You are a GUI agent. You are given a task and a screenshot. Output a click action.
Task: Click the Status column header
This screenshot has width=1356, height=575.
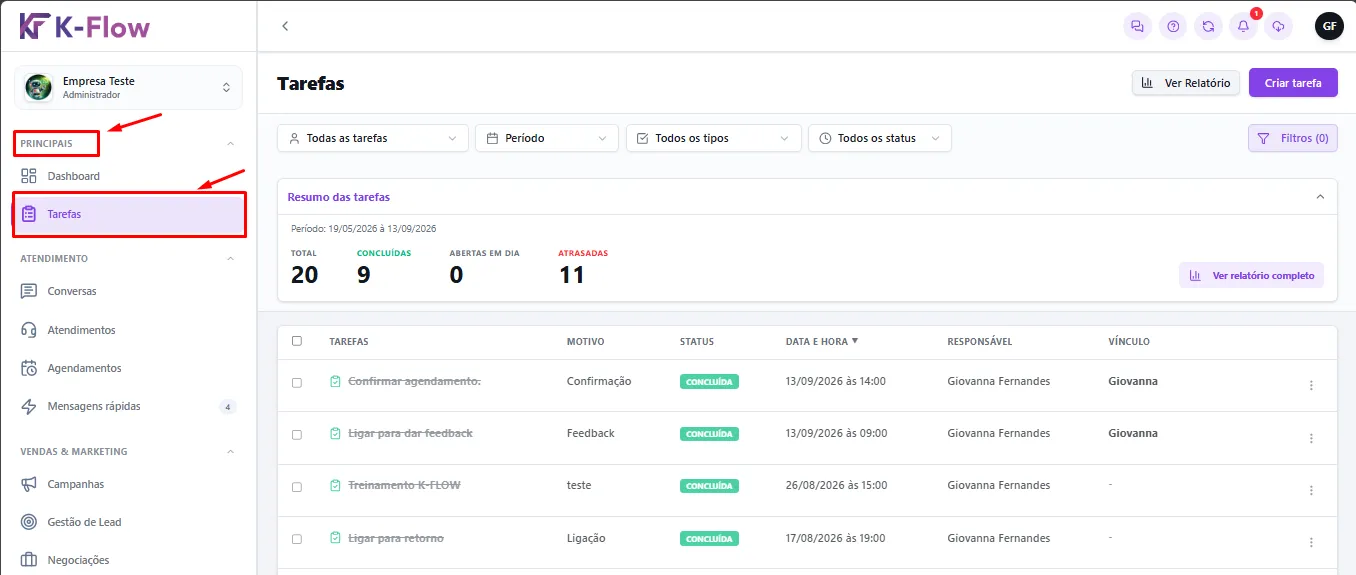pyautogui.click(x=697, y=342)
